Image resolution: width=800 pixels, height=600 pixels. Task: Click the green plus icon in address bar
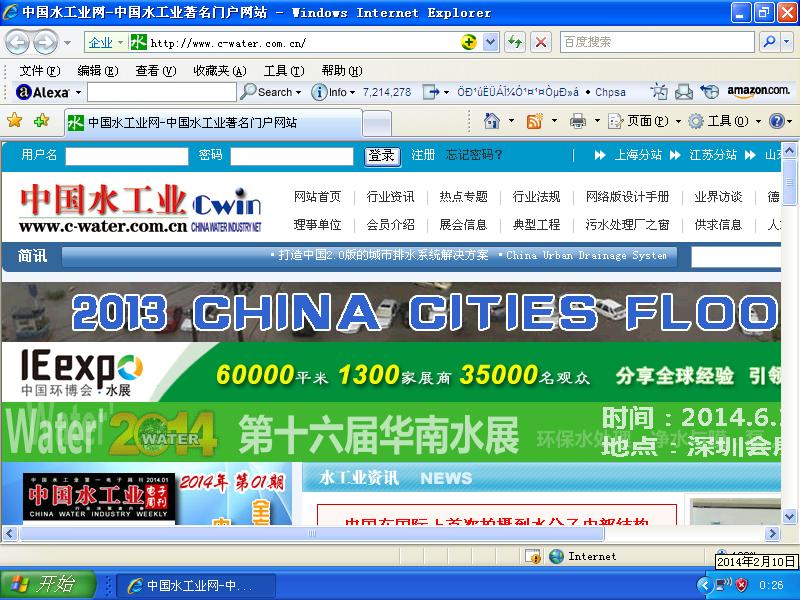pyautogui.click(x=468, y=42)
